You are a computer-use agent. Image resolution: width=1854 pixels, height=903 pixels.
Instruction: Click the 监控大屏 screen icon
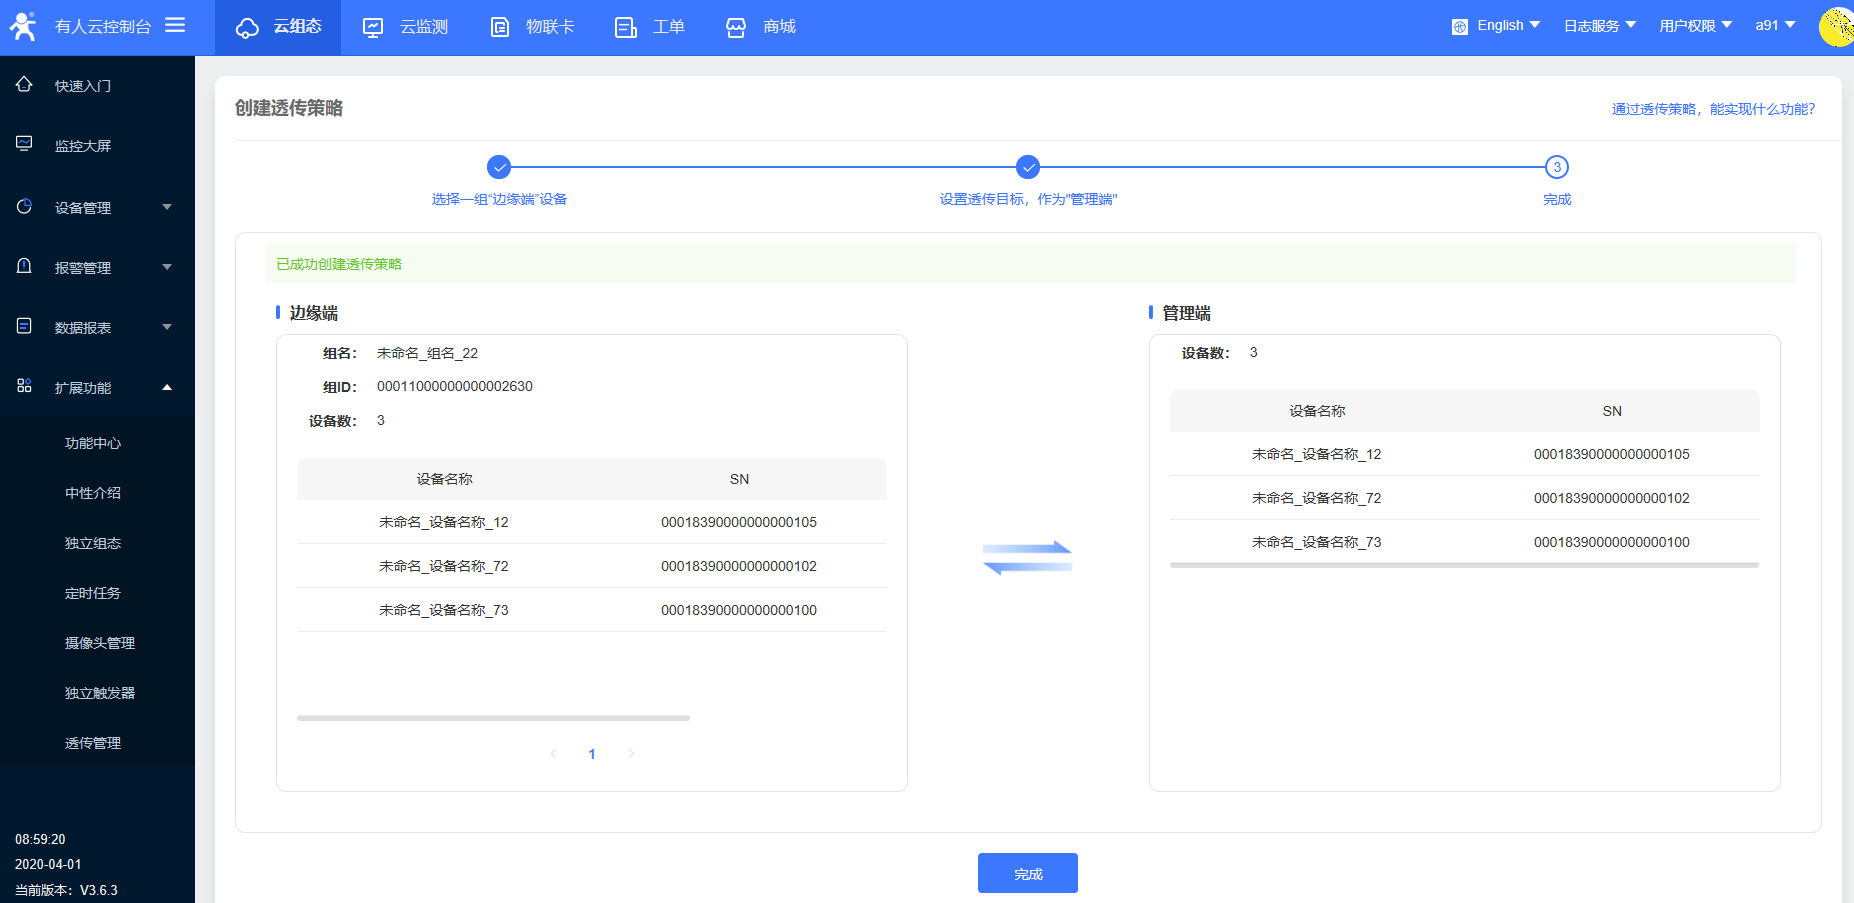(24, 144)
